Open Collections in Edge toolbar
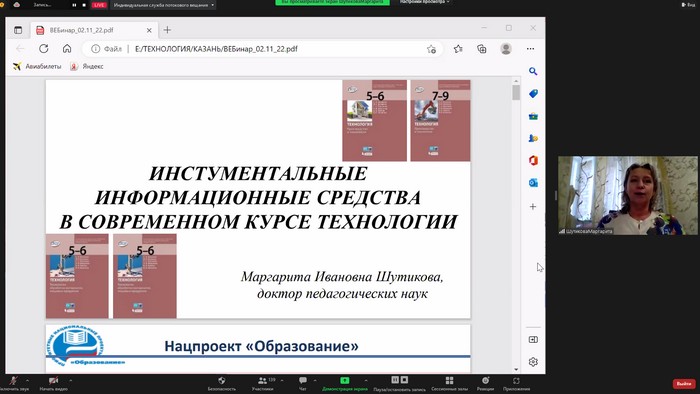 click(482, 49)
